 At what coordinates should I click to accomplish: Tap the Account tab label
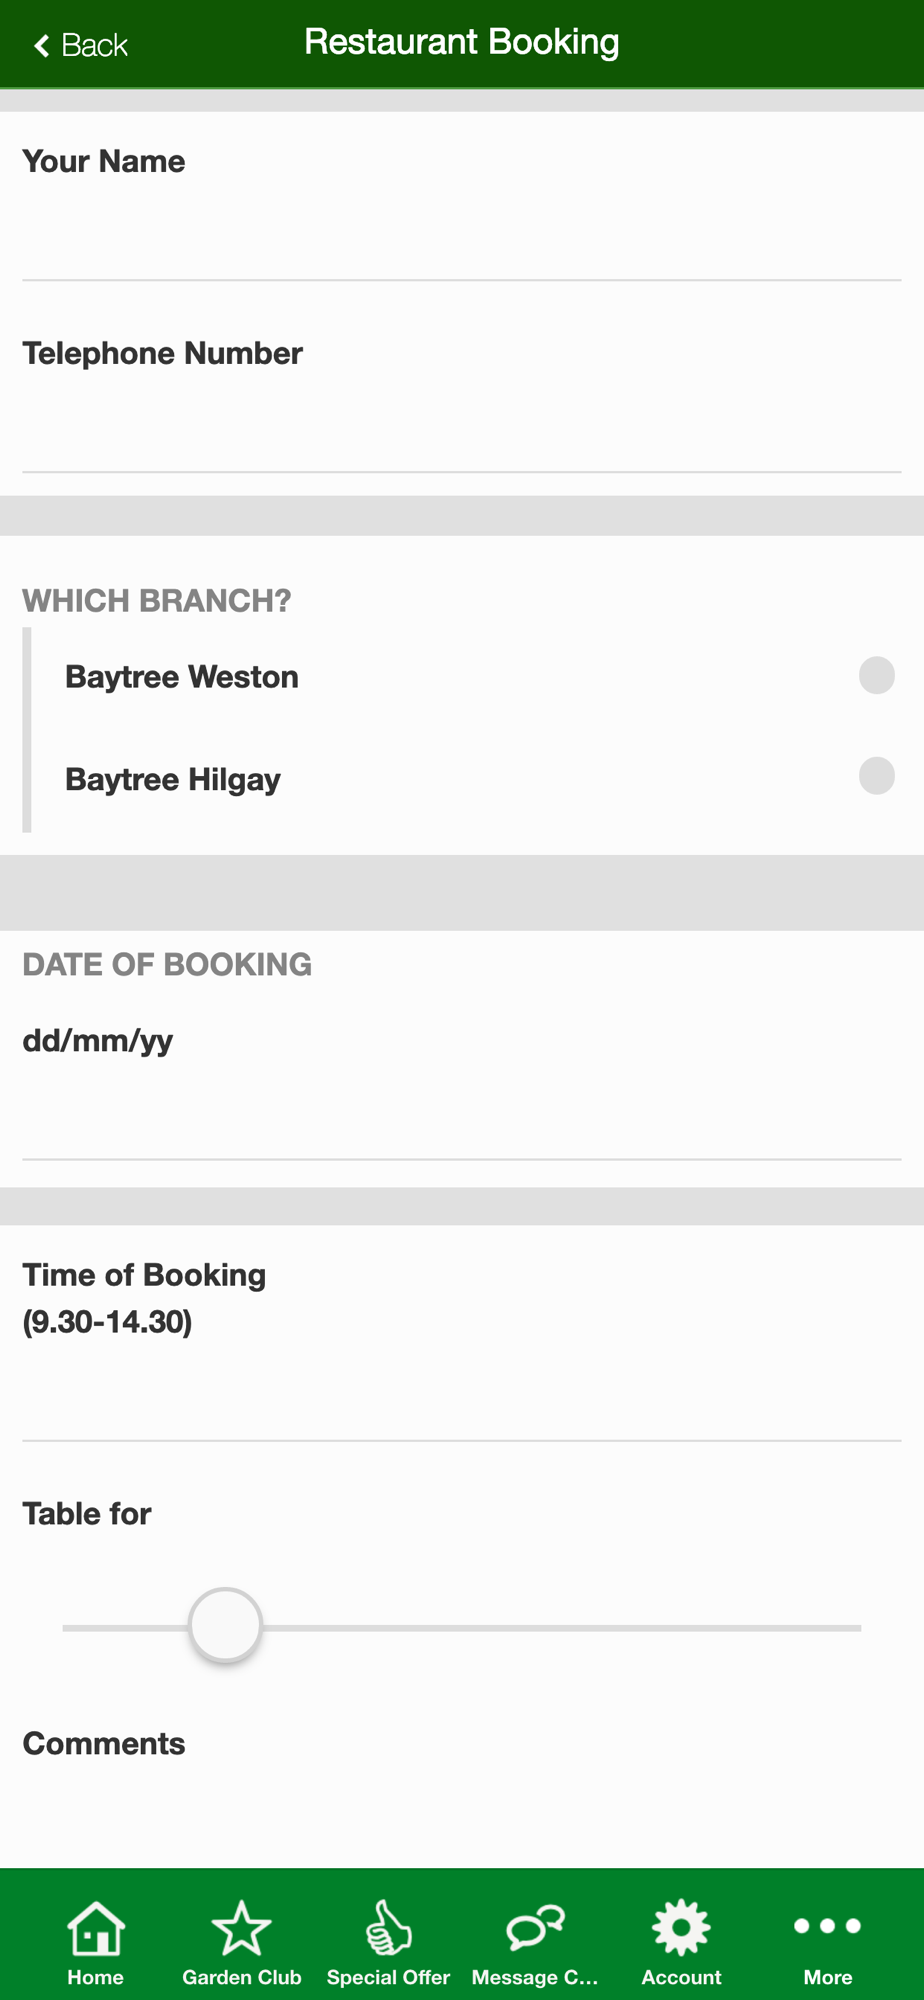(681, 1977)
